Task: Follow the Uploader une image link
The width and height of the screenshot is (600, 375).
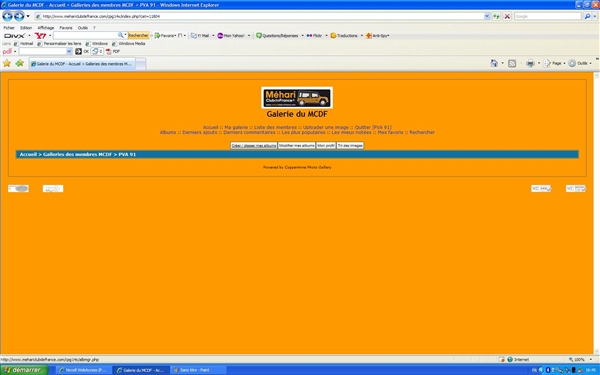Action: (326, 127)
